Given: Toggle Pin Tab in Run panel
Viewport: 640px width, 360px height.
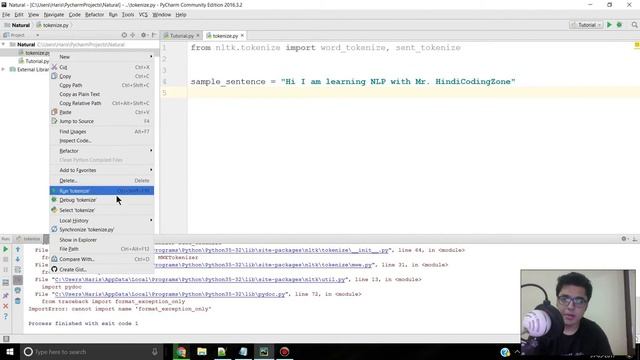Looking at the screenshot, I should [6, 295].
